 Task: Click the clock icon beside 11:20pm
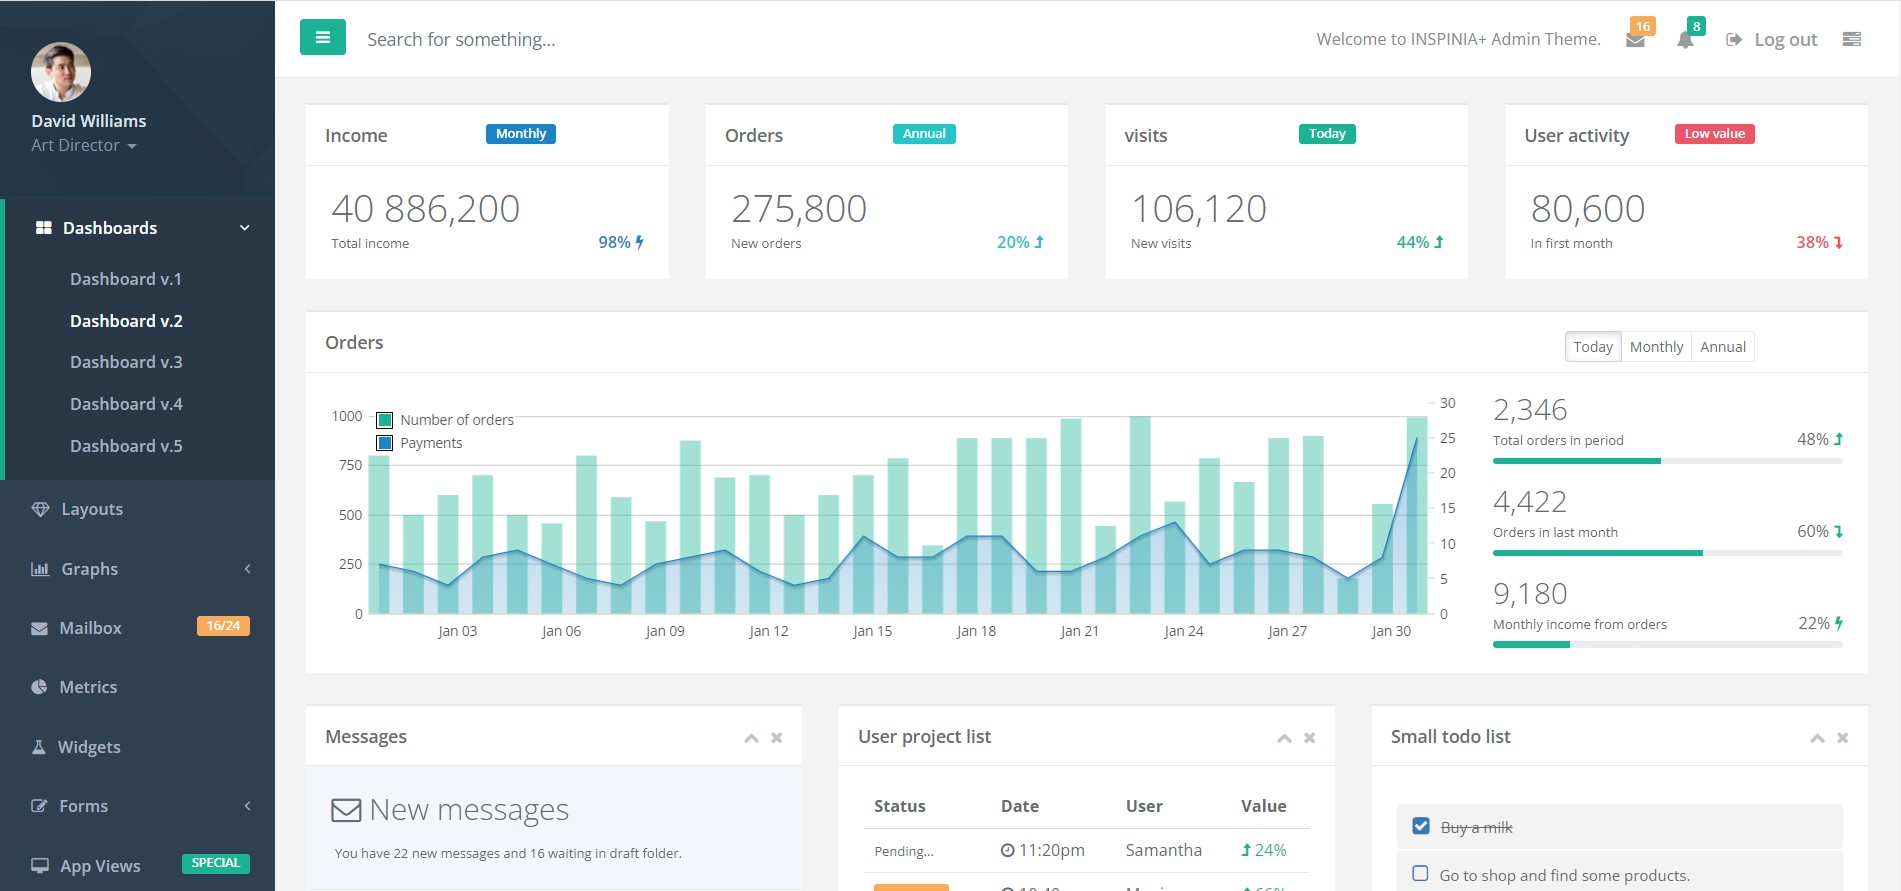tap(1007, 850)
